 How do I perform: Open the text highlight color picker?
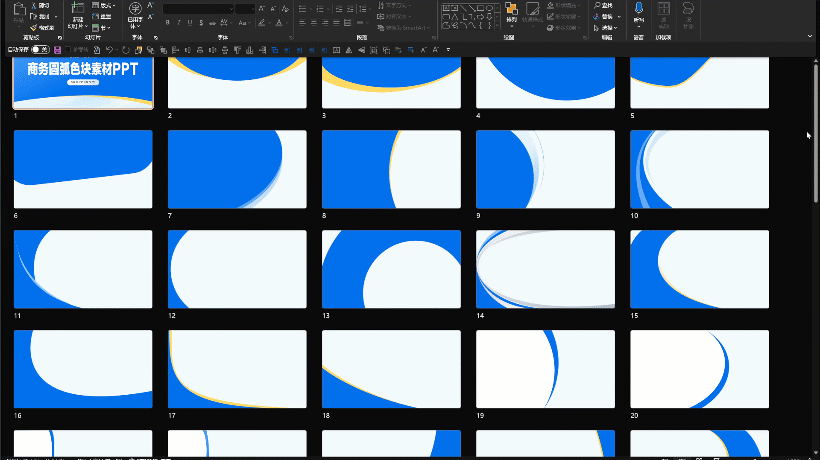click(264, 23)
